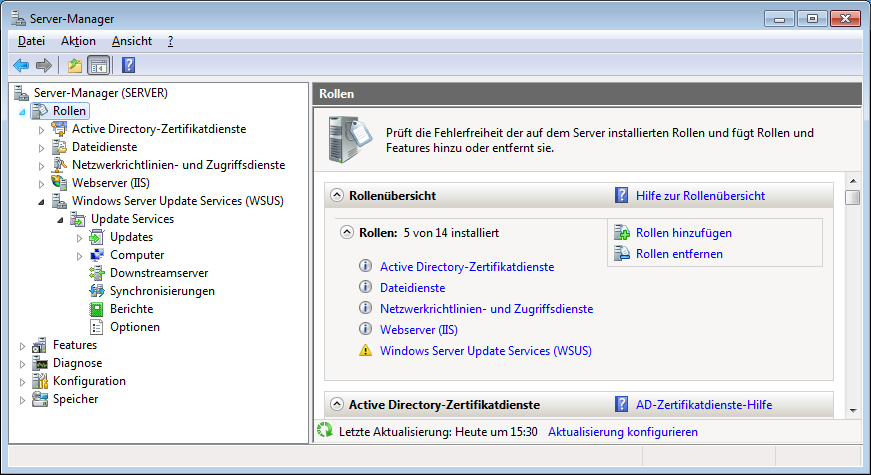871x475 pixels.
Task: Click the refresh icon next to Letzte Aktualisierung
Action: [x=324, y=430]
